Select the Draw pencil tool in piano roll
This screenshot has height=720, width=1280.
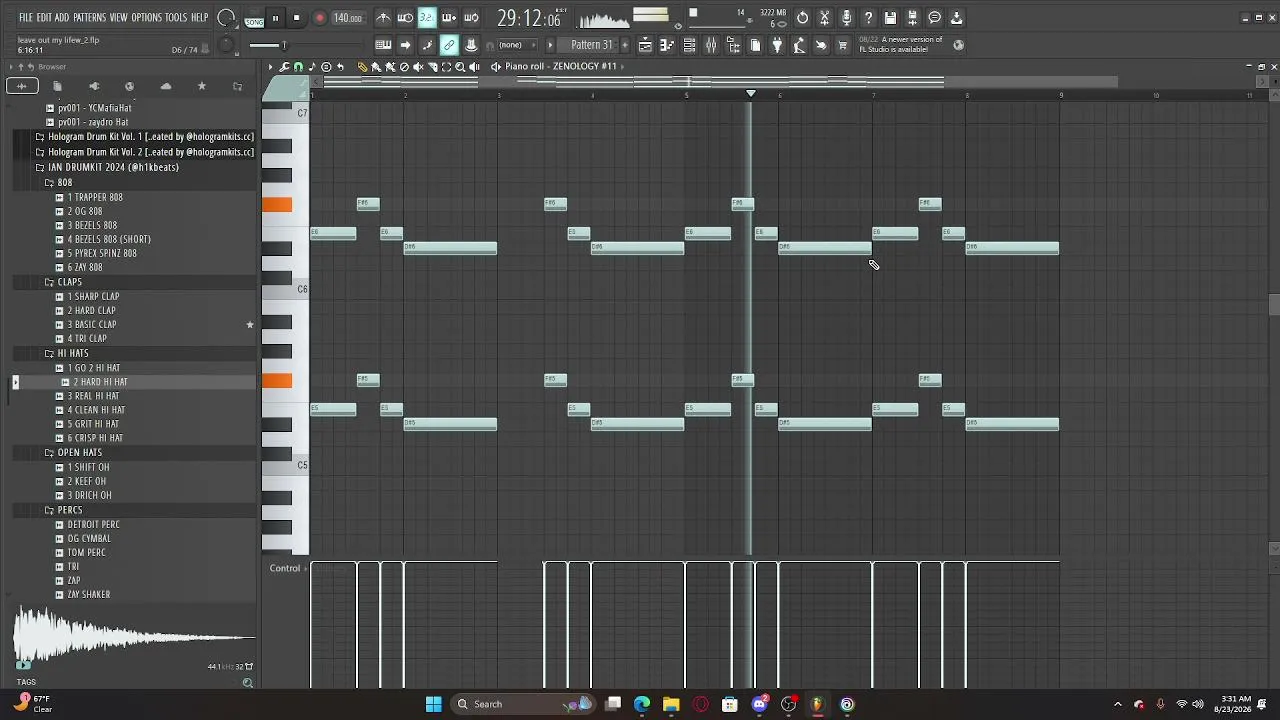pyautogui.click(x=363, y=67)
